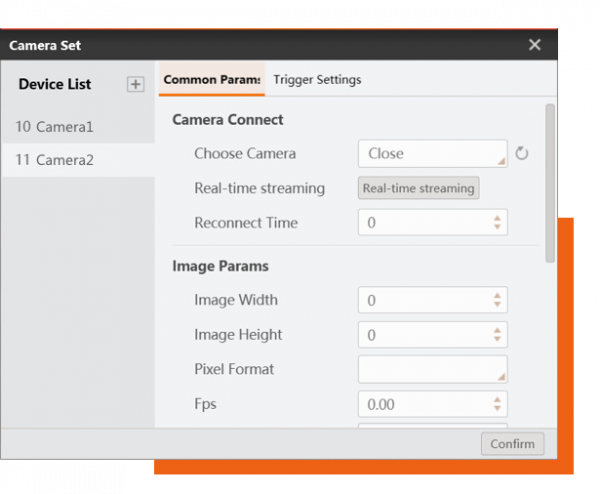Click the vertical scrollbar in params panel
The width and height of the screenshot is (600, 494).
550,180
